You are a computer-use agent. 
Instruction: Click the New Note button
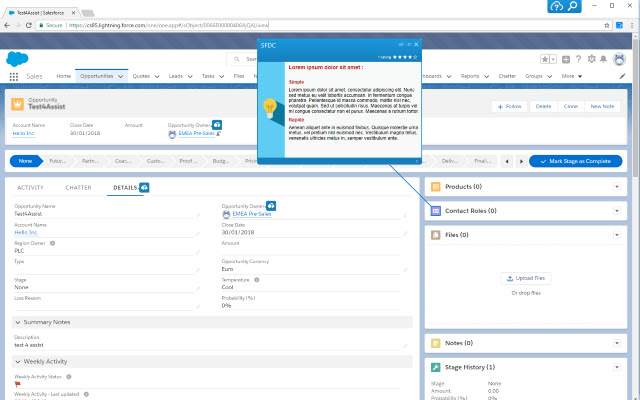pos(602,107)
